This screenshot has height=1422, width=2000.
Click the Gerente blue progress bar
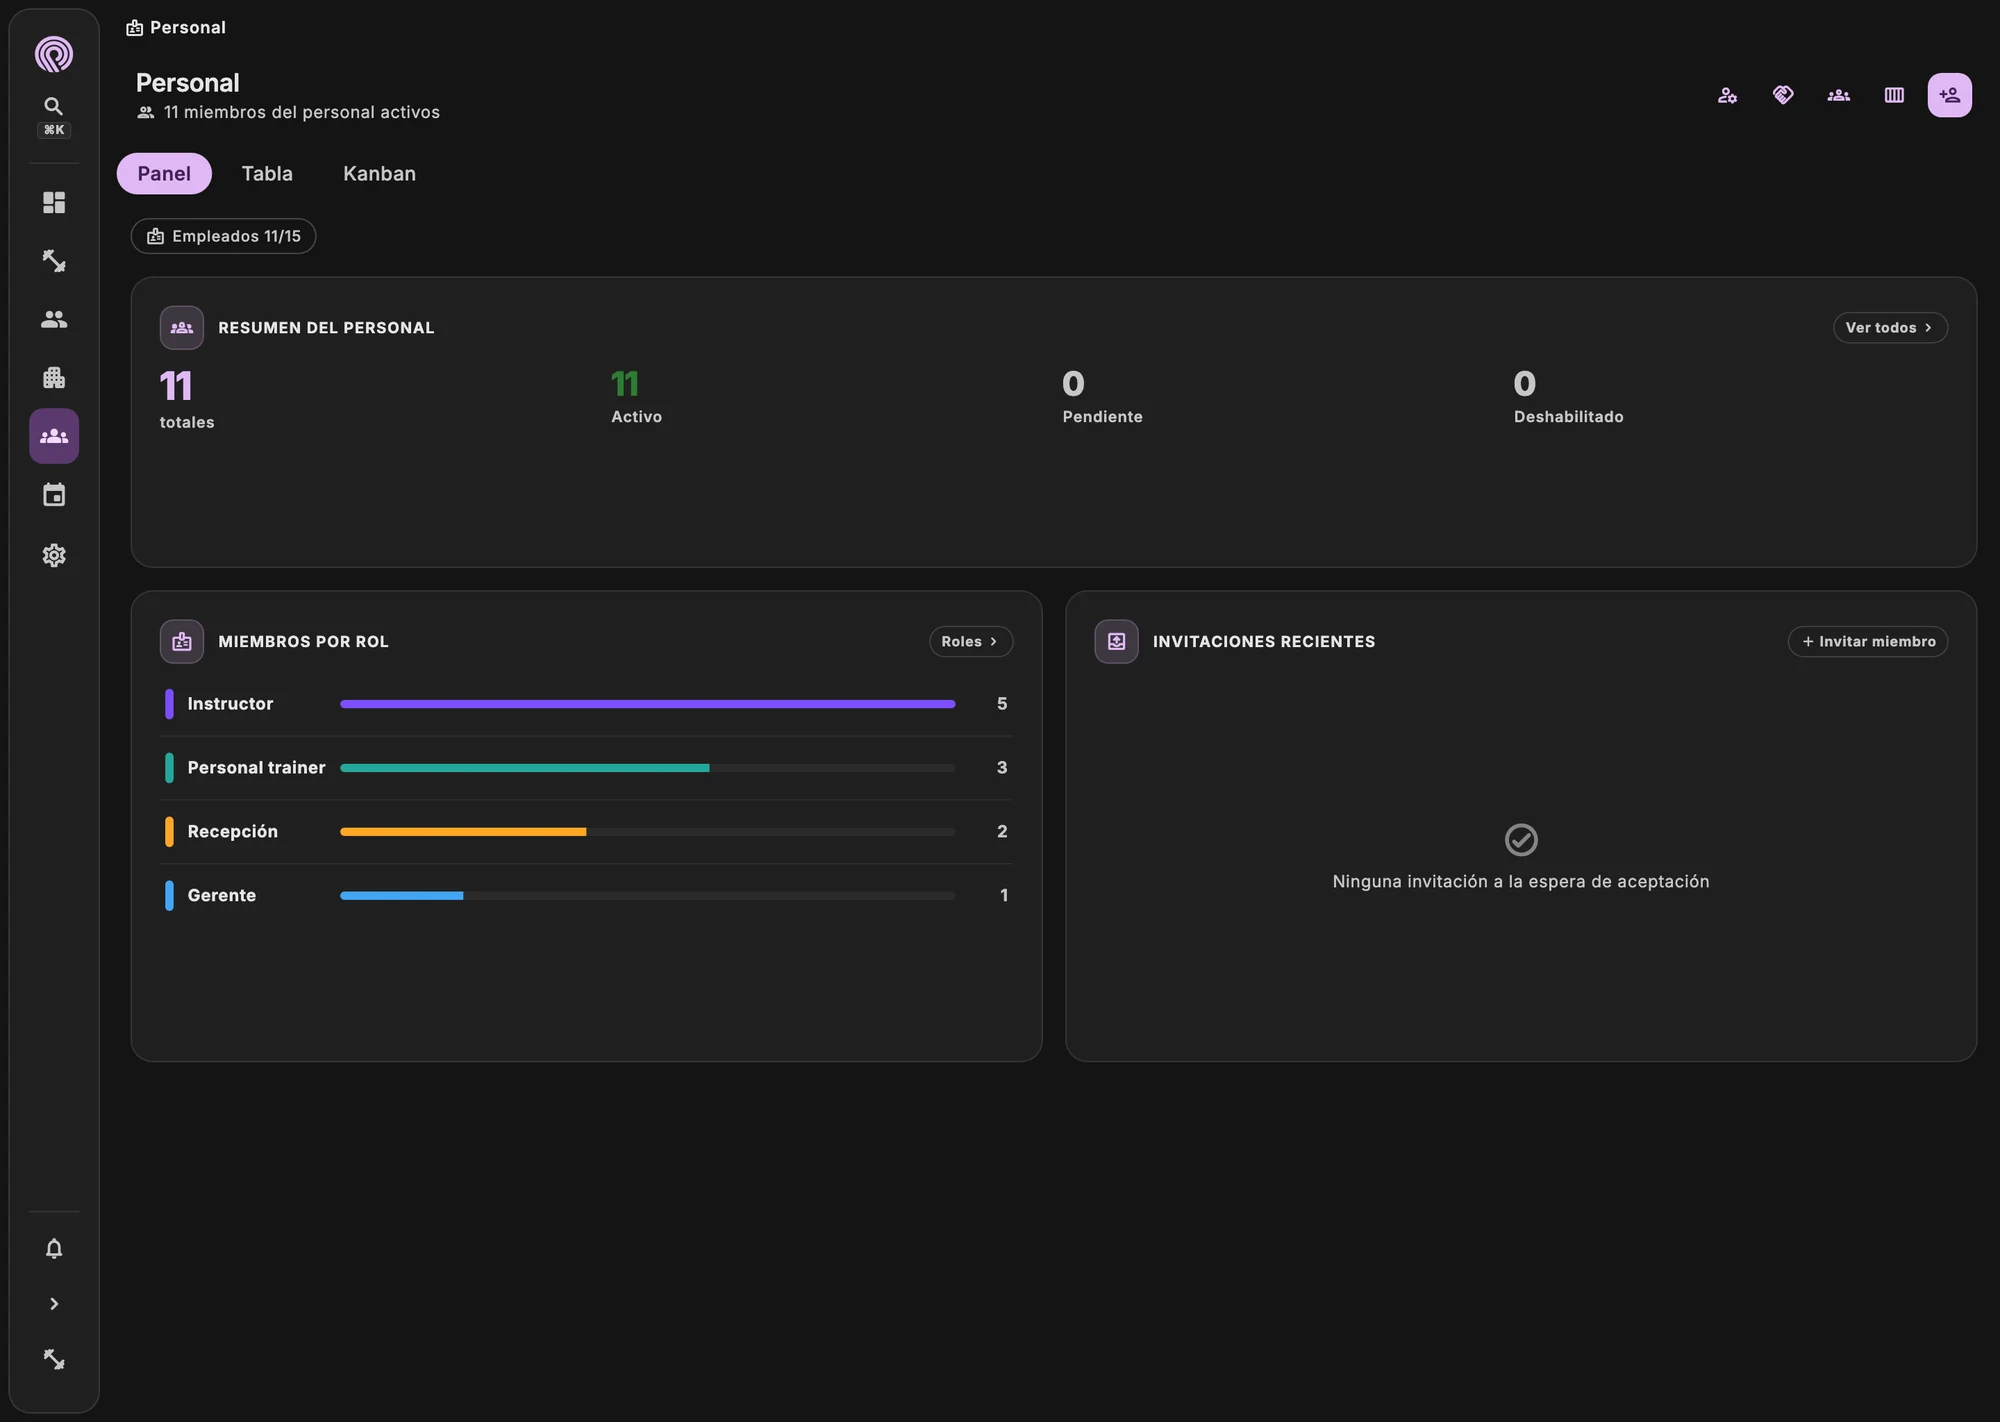click(402, 896)
